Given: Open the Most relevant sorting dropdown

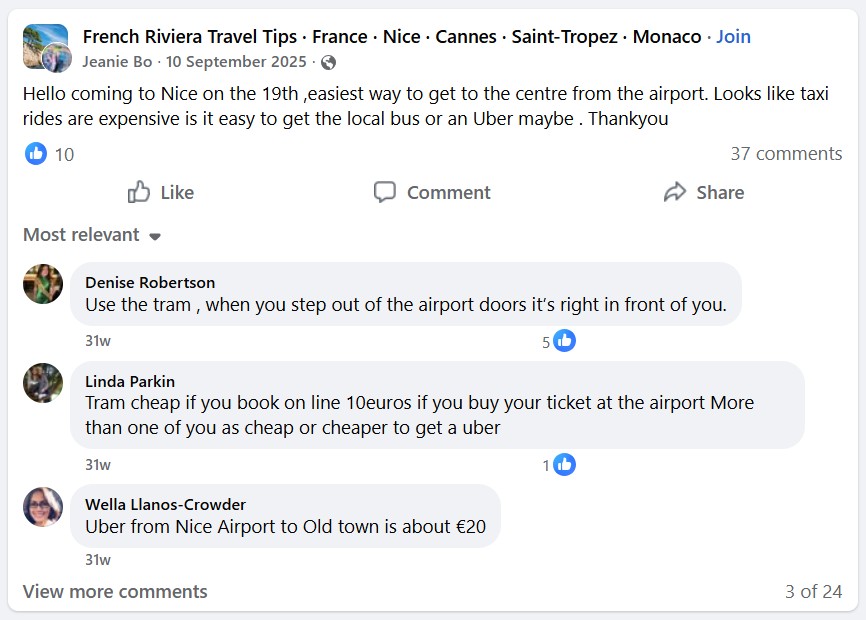Looking at the screenshot, I should coord(83,235).
